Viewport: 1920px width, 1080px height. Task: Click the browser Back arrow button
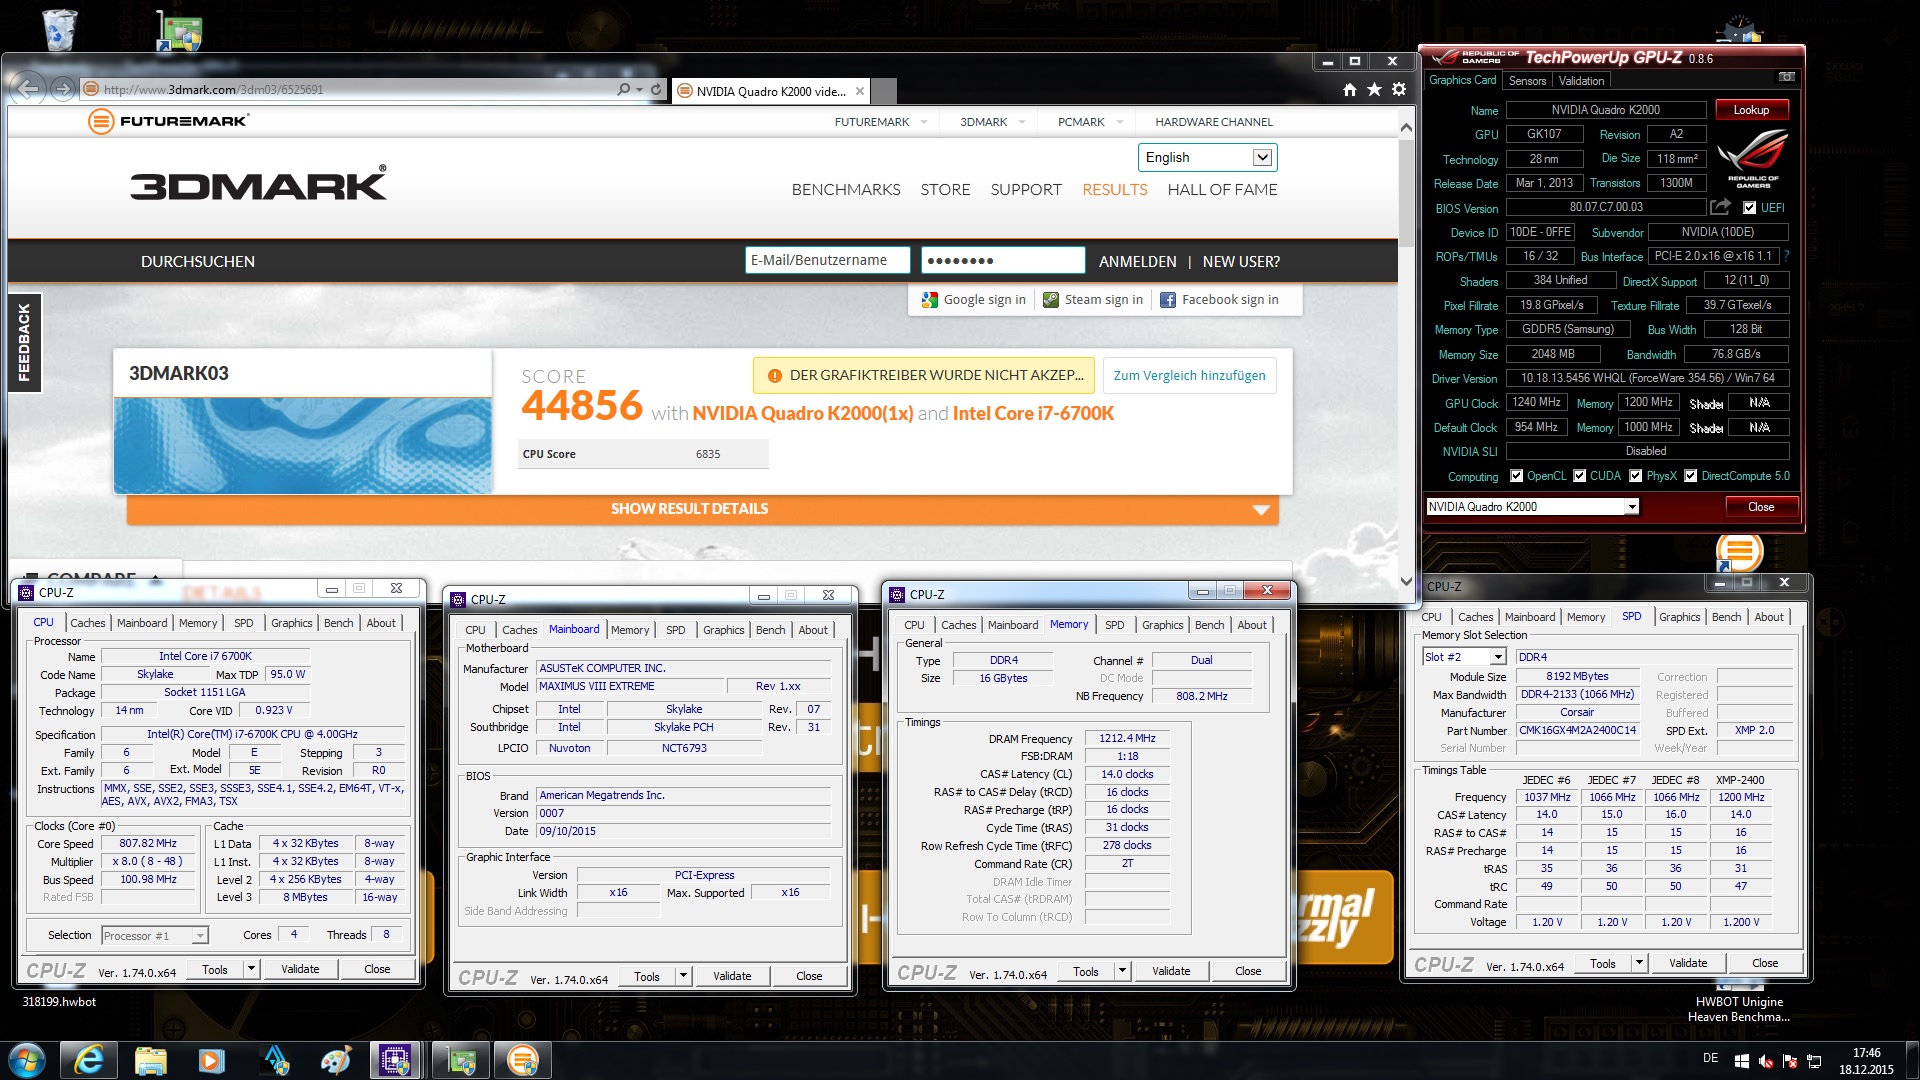point(29,89)
